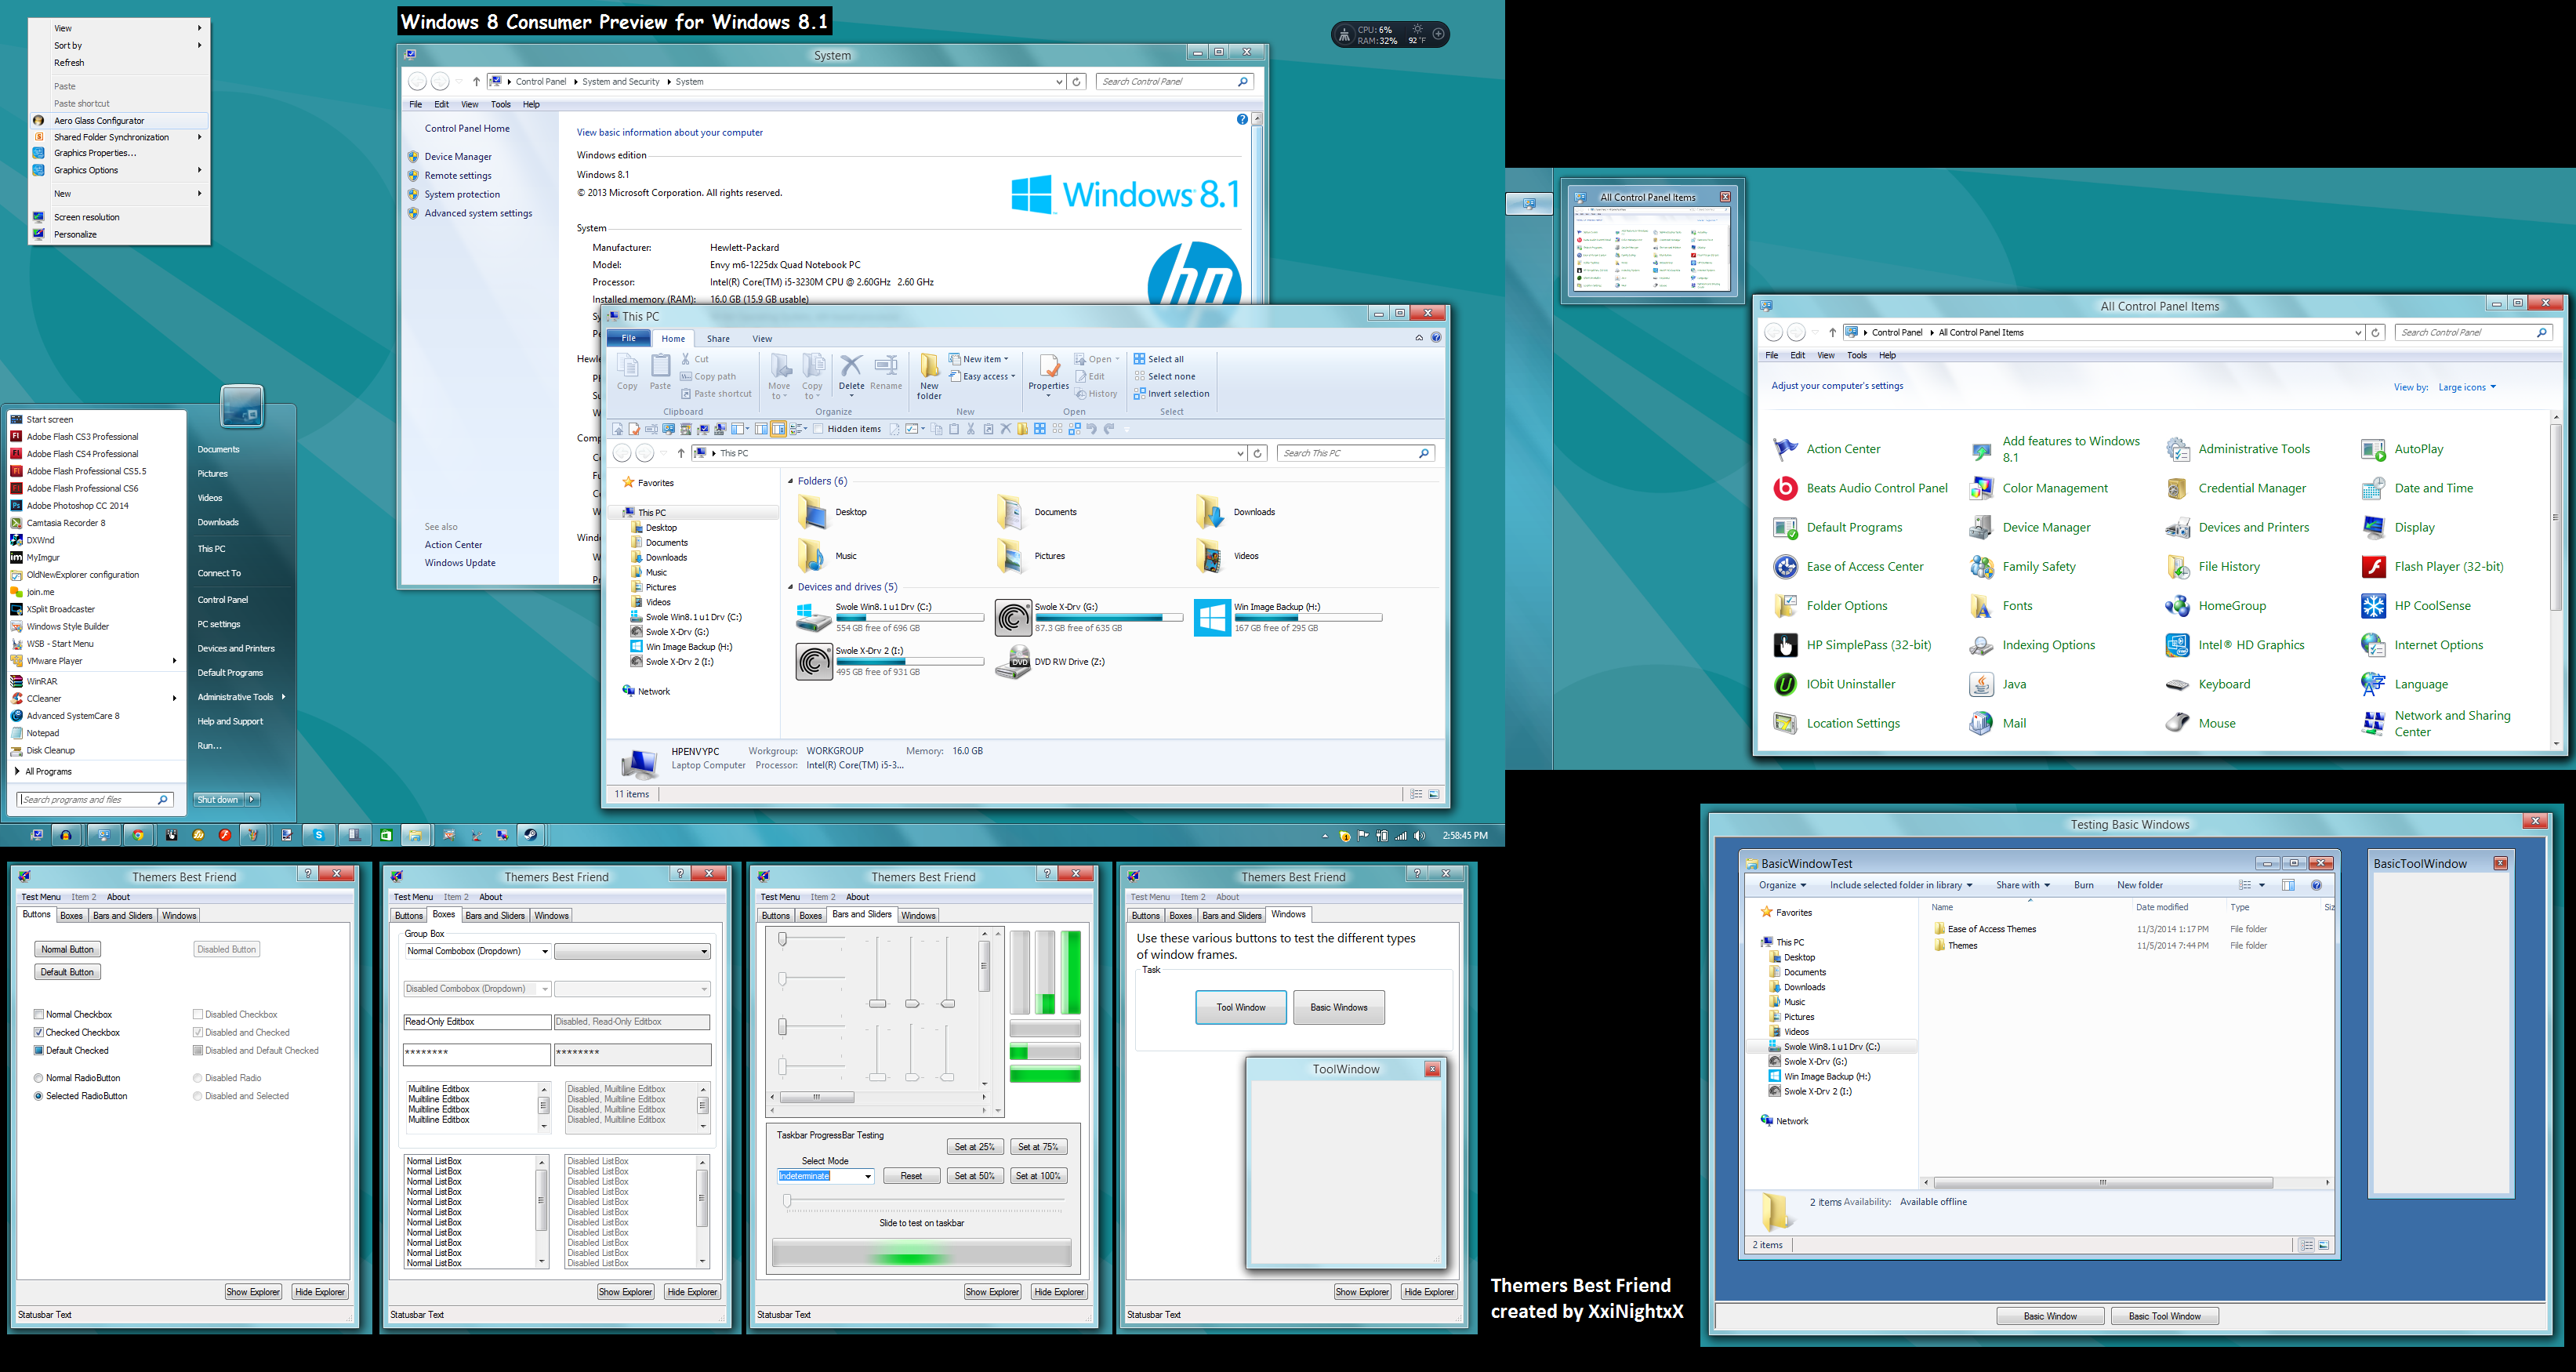Open Windows Update link in System window
Image resolution: width=2576 pixels, height=1372 pixels.
point(460,563)
